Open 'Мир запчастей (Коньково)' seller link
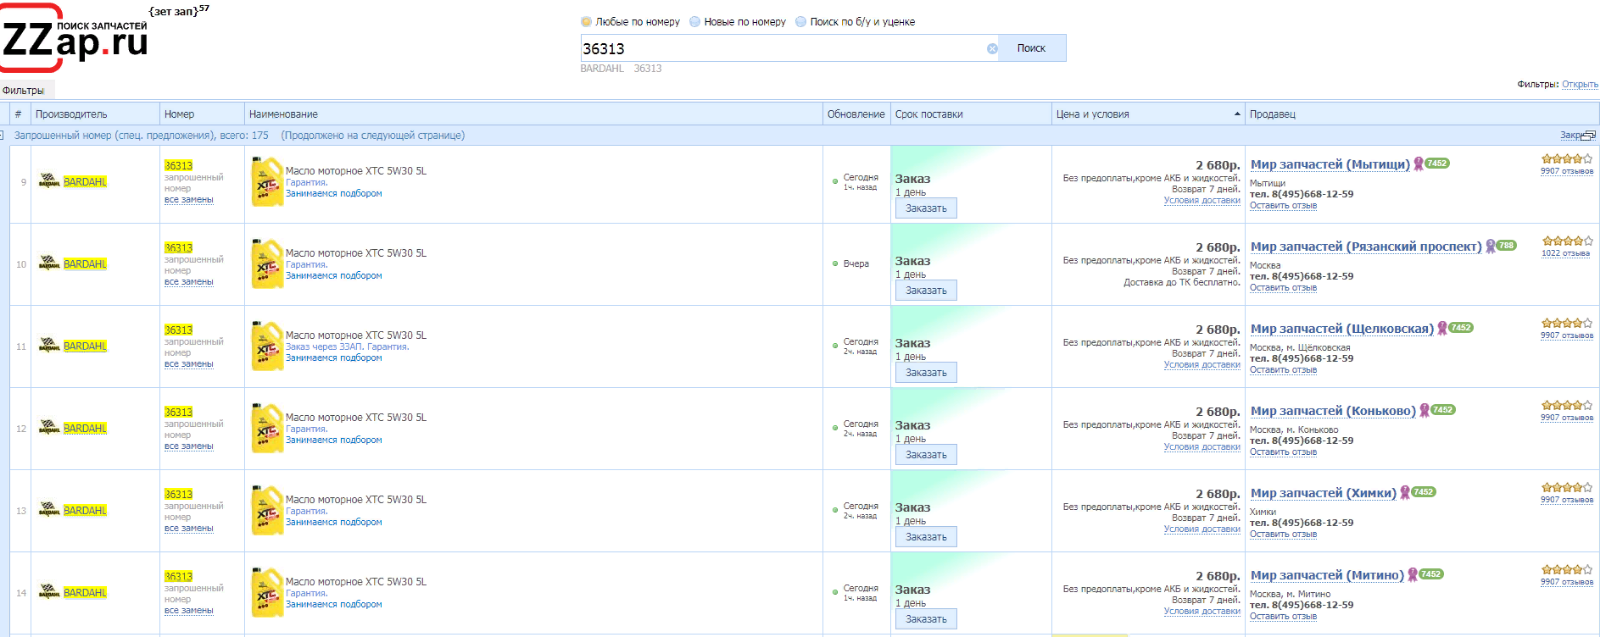 [1333, 410]
